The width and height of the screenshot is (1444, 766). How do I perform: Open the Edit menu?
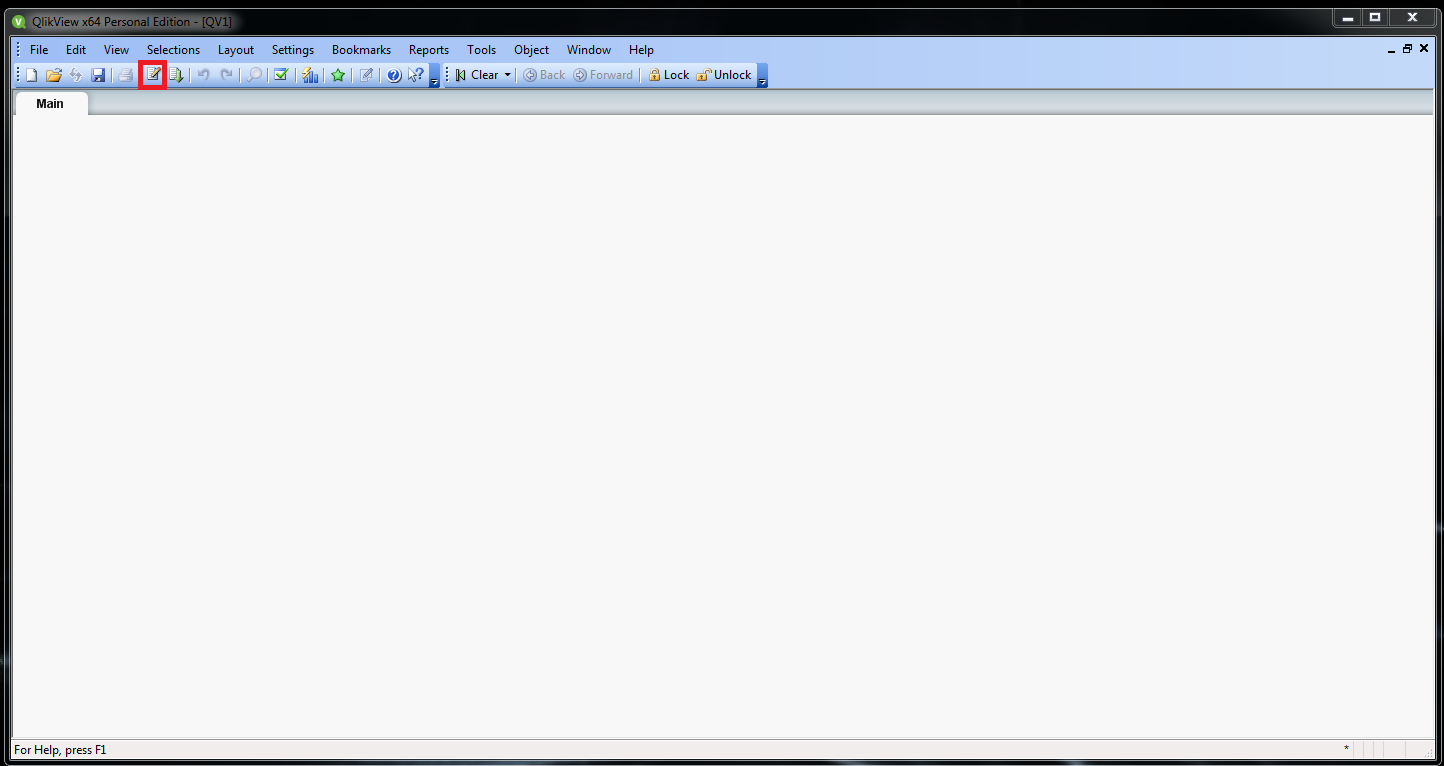[x=76, y=50]
